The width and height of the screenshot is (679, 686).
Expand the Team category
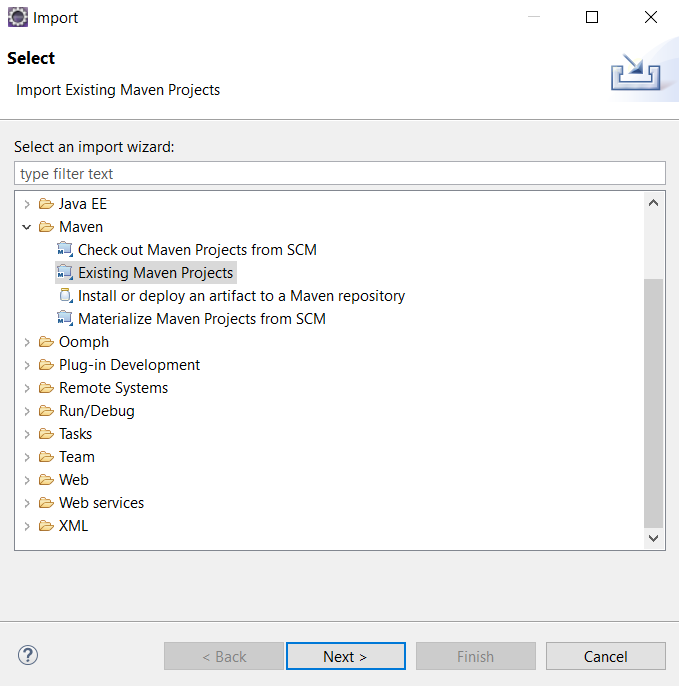coord(27,457)
